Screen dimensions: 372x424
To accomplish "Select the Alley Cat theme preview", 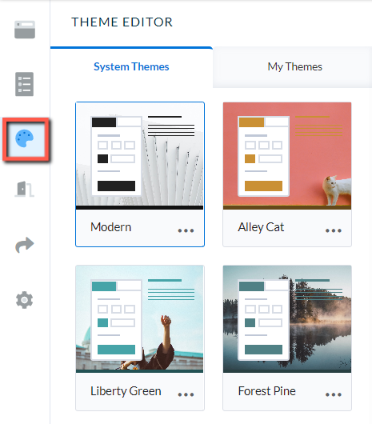I will point(287,156).
